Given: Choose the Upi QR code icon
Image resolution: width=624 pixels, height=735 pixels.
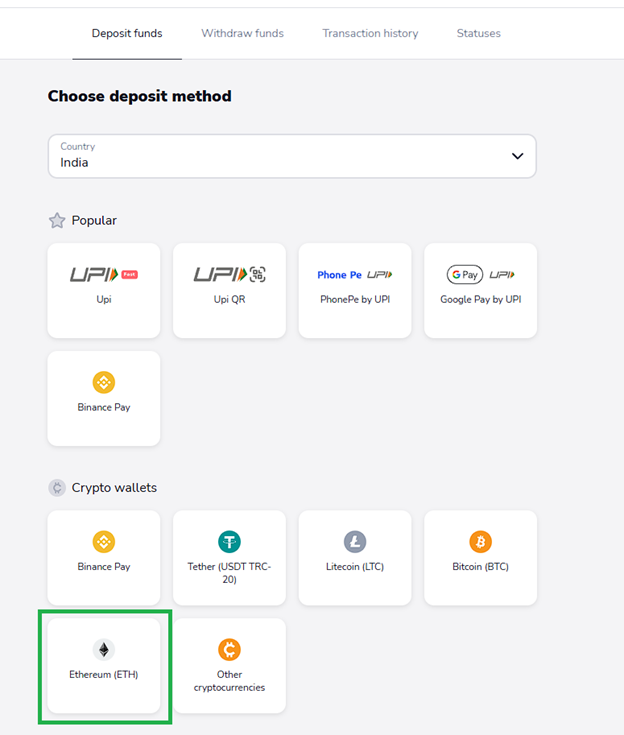Looking at the screenshot, I should 229,274.
